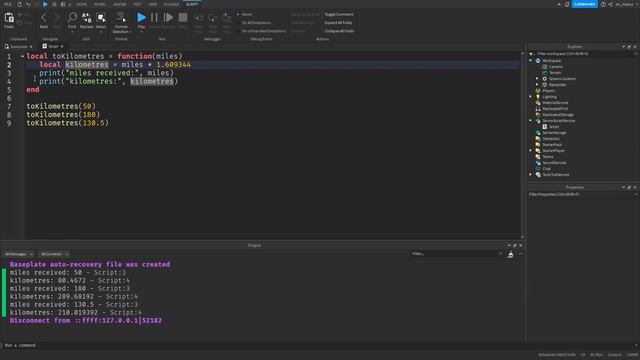Click the Step Into debugger icon

click(199, 18)
